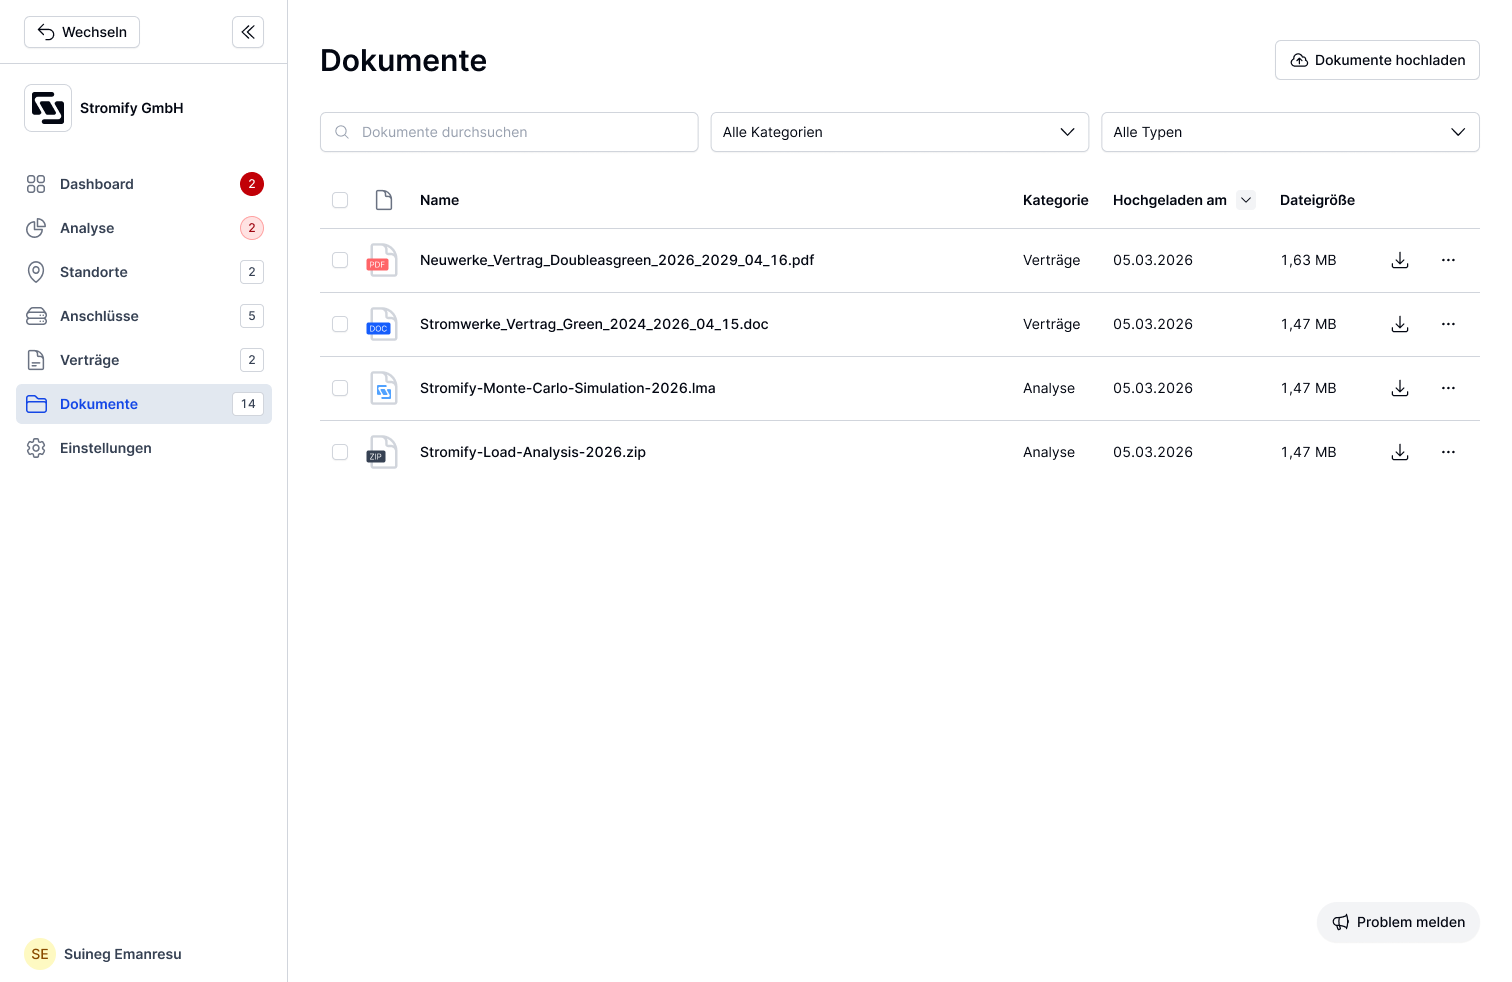Download the Stromwerke_Vertrag doc file
1512x982 pixels.
1400,324
